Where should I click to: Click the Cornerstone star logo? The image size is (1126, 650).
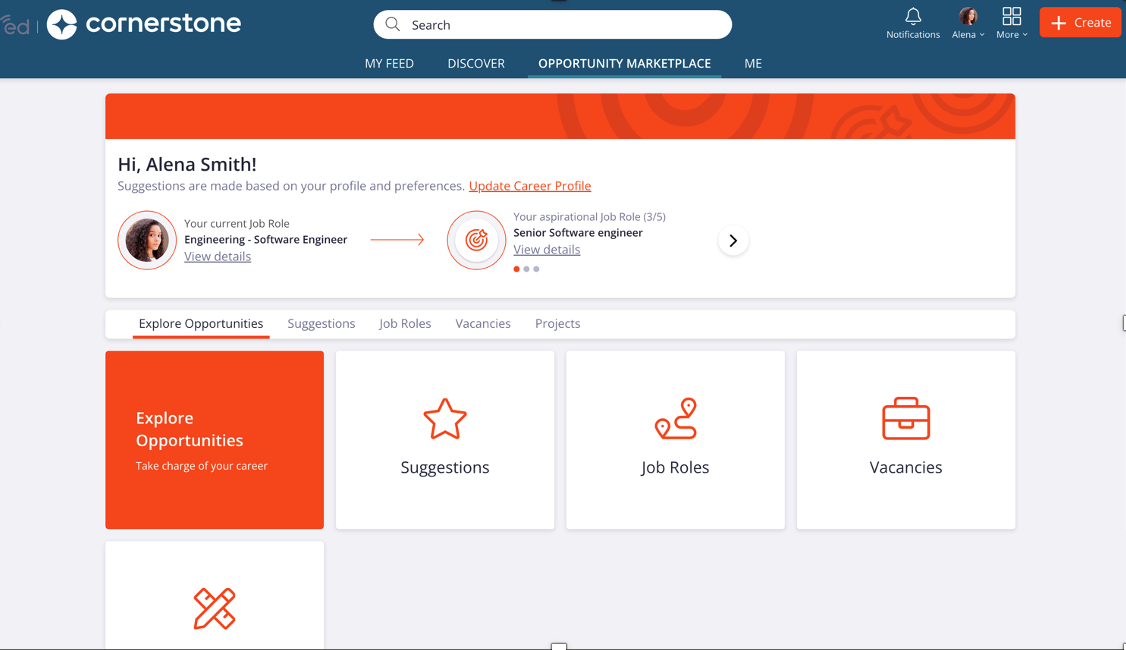(62, 24)
